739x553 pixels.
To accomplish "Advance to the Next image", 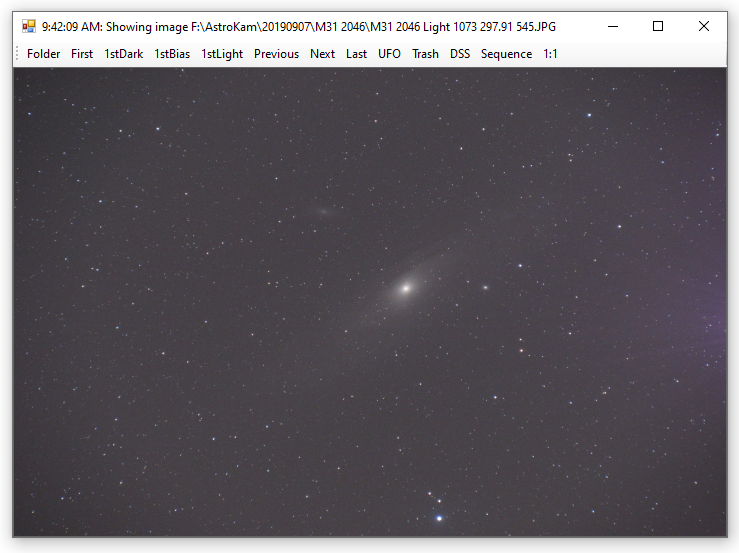I will (322, 54).
